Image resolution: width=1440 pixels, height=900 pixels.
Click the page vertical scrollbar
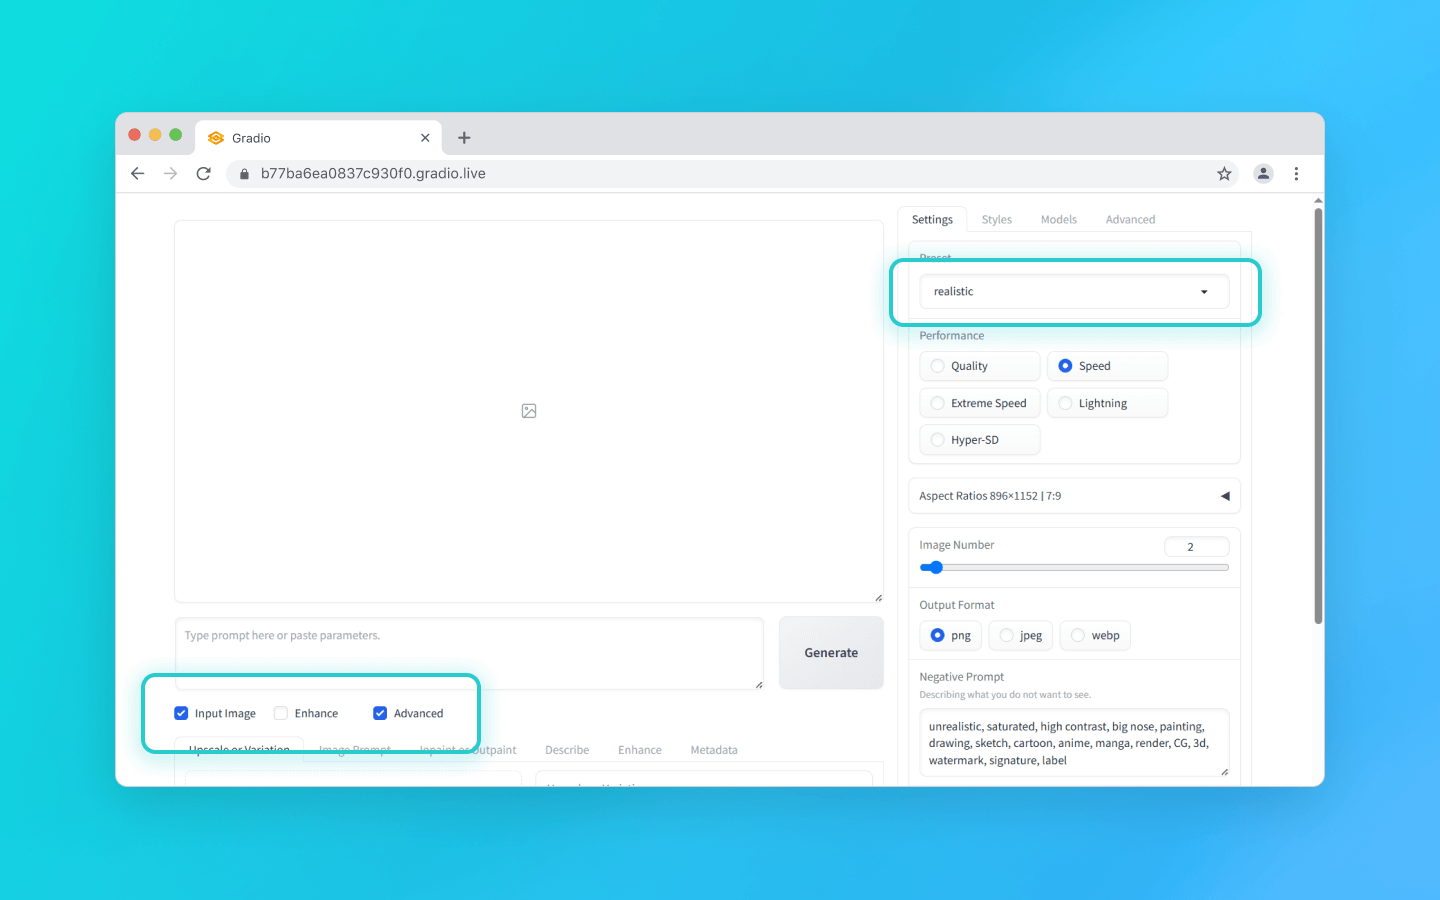coord(1318,415)
